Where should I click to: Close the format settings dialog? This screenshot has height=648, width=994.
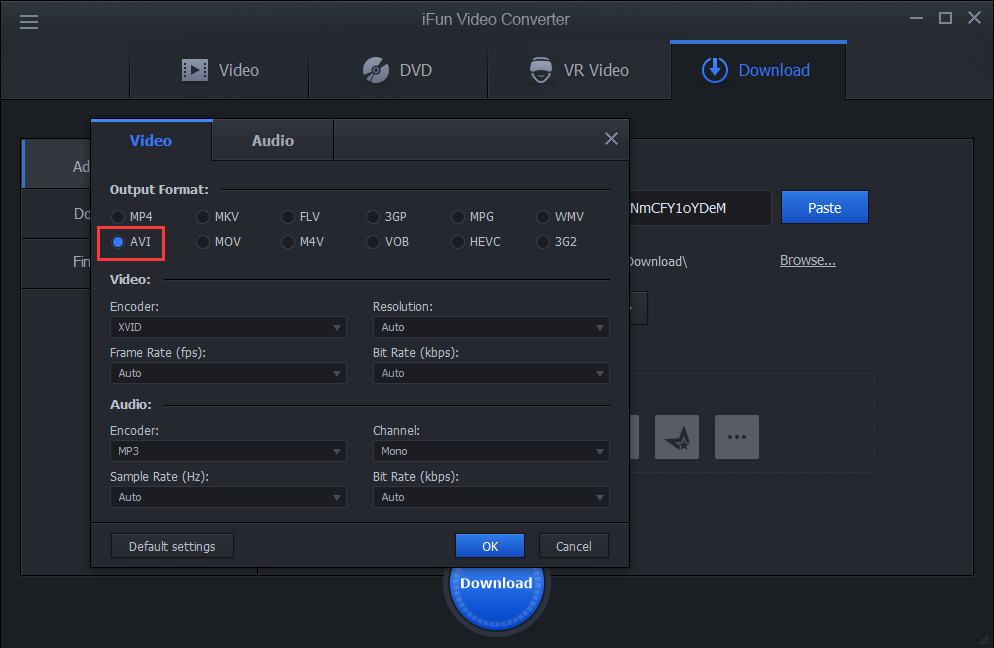(611, 139)
